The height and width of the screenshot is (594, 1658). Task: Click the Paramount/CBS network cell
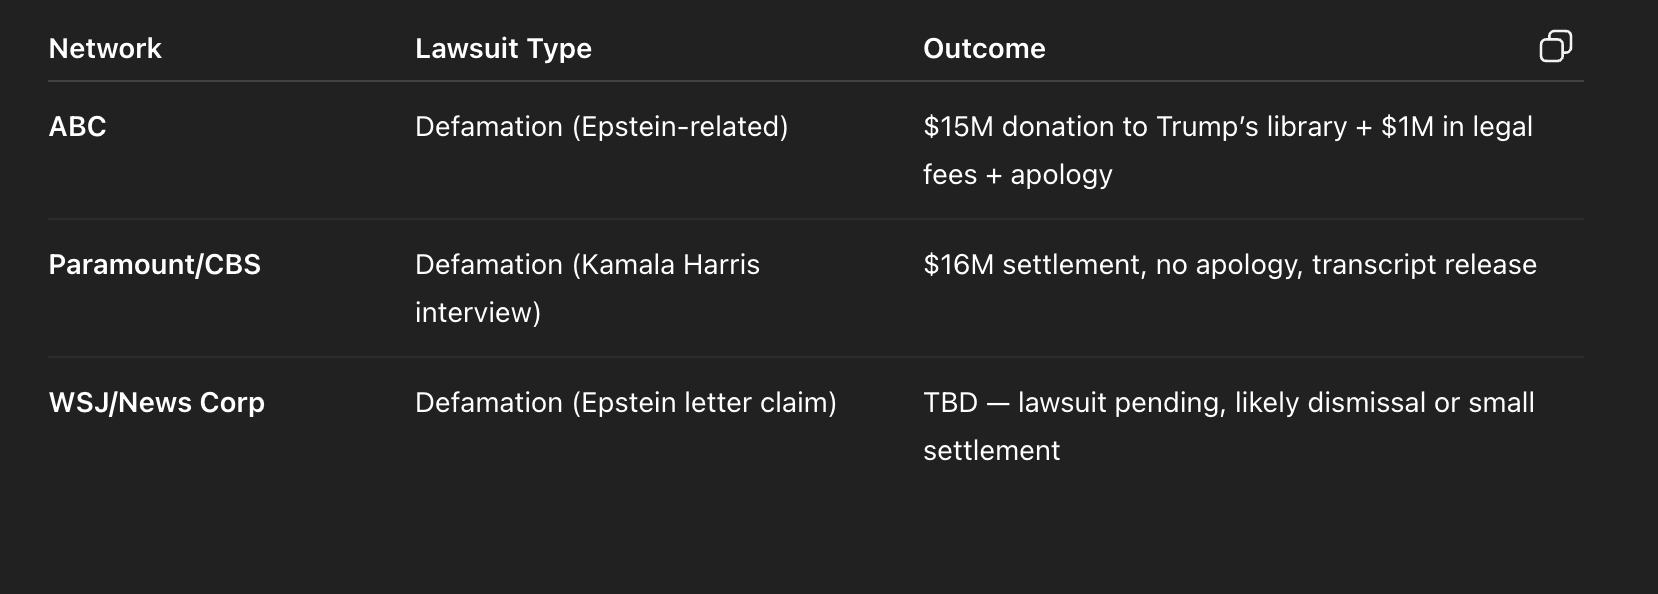155,264
